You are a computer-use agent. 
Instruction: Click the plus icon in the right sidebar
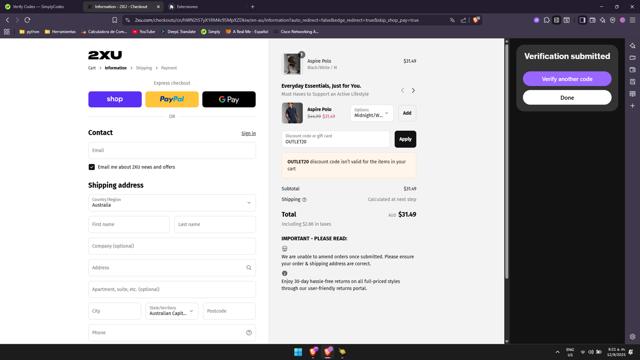[x=632, y=106]
